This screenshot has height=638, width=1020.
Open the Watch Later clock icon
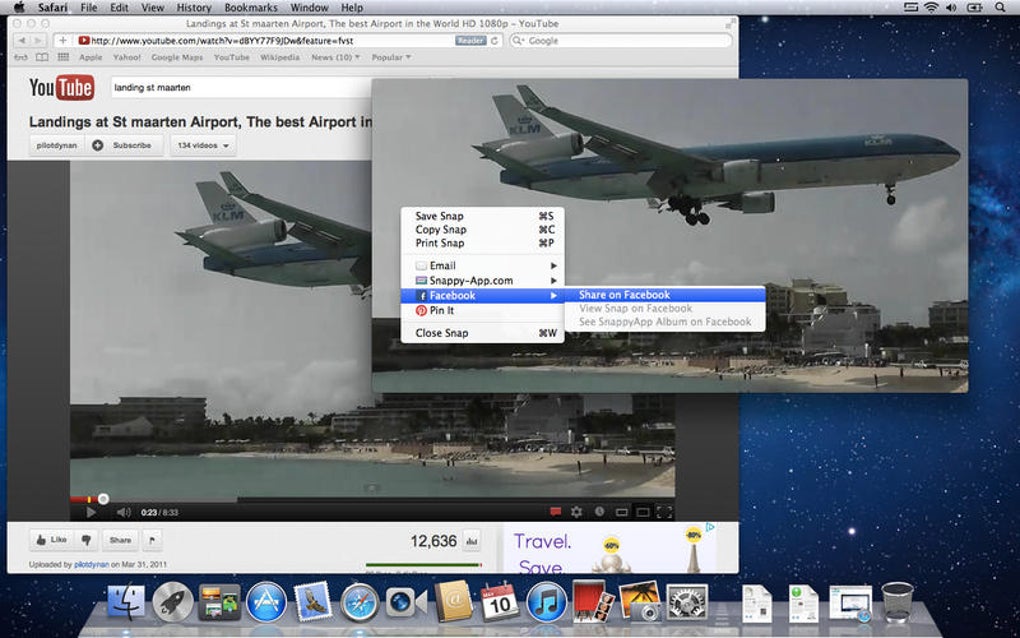tap(599, 512)
